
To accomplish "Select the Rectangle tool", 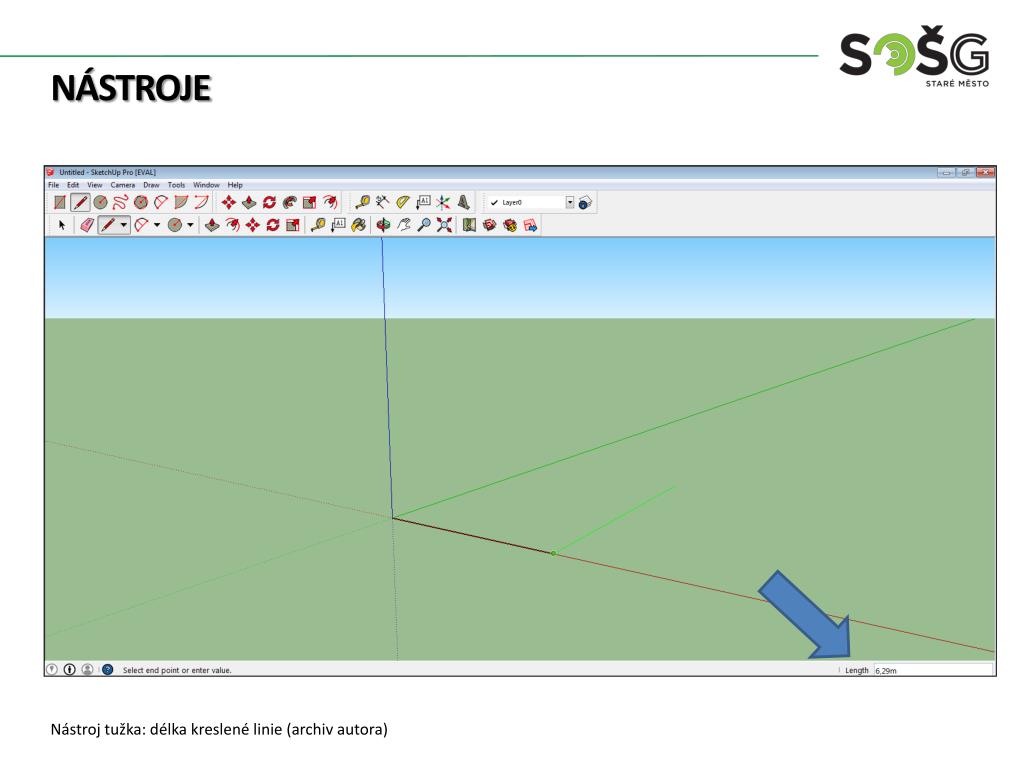I will (59, 202).
